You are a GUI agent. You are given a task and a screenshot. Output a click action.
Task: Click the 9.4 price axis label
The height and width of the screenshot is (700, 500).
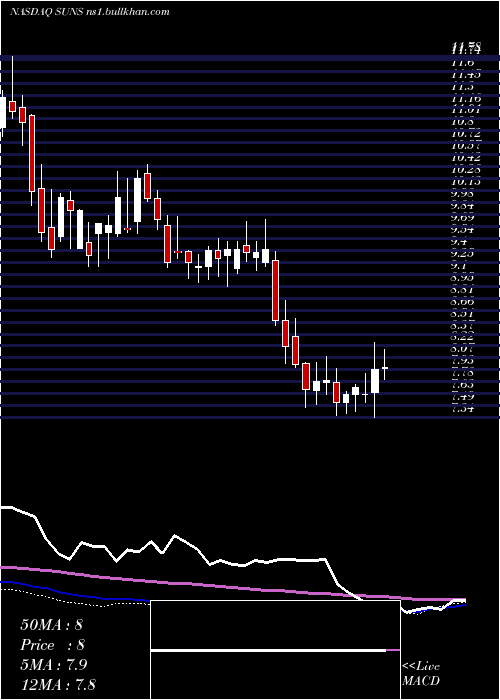[x=459, y=242]
